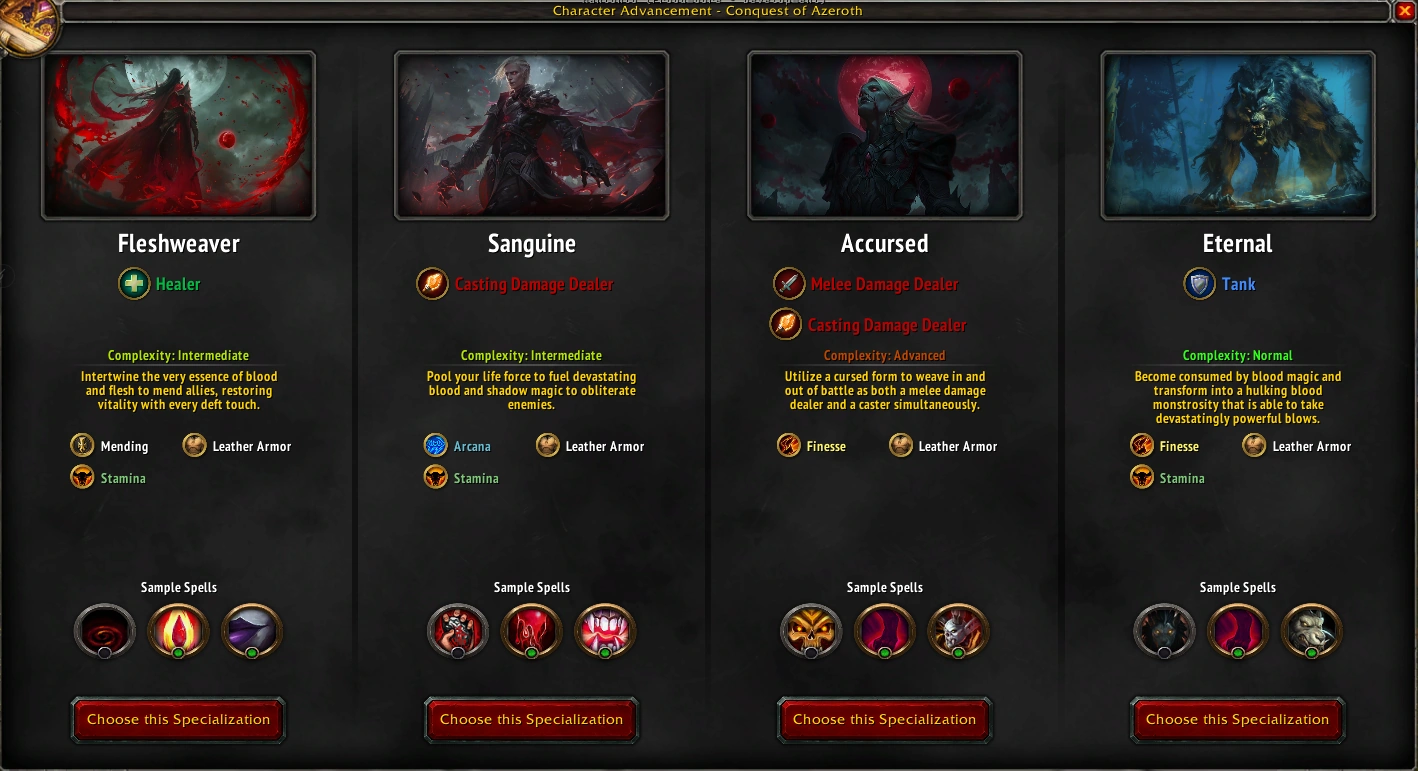
Task: Select the skull sample spell under Accursed
Action: point(811,632)
